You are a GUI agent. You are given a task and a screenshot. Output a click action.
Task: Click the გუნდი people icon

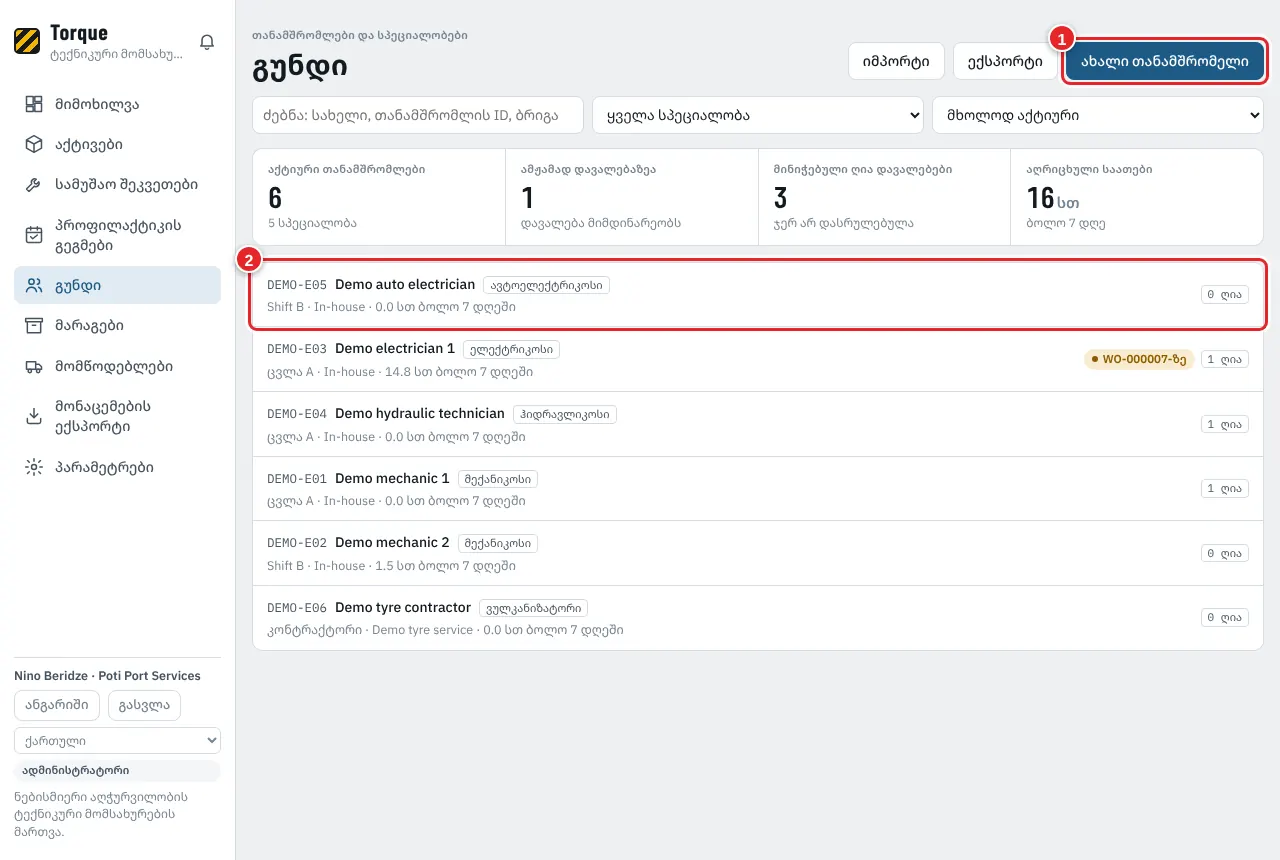point(34,285)
